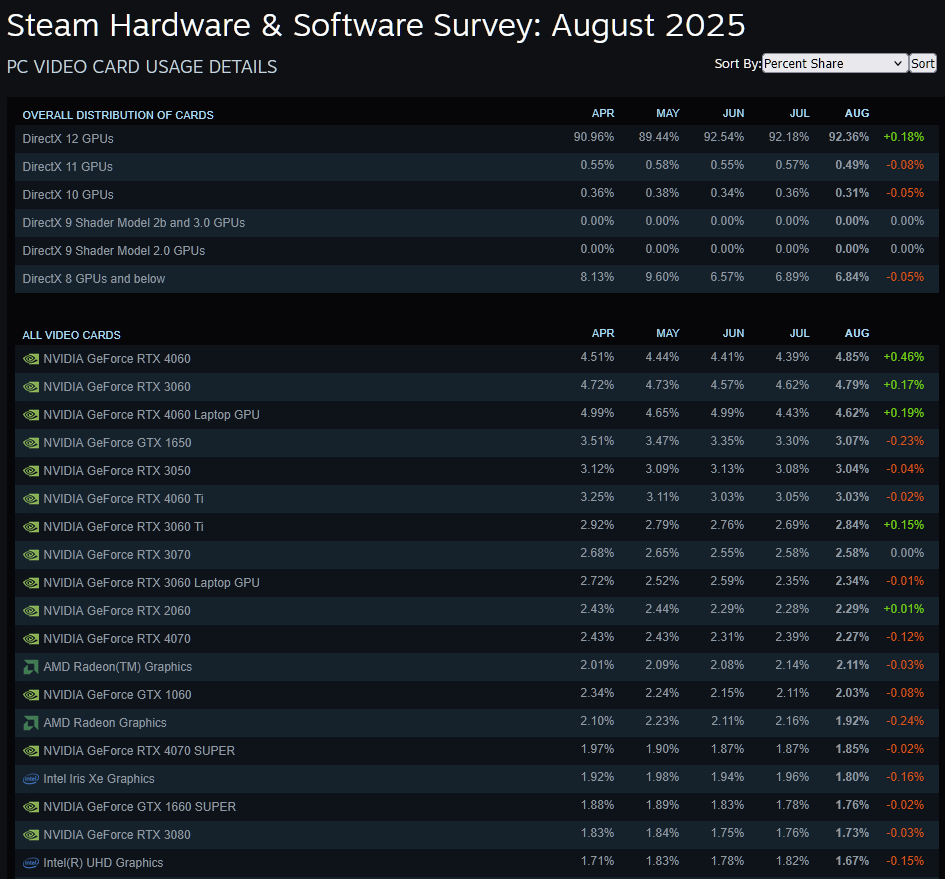Click the NVIDIA GeForce GTX 1060 name
Image resolution: width=945 pixels, height=879 pixels.
118,695
